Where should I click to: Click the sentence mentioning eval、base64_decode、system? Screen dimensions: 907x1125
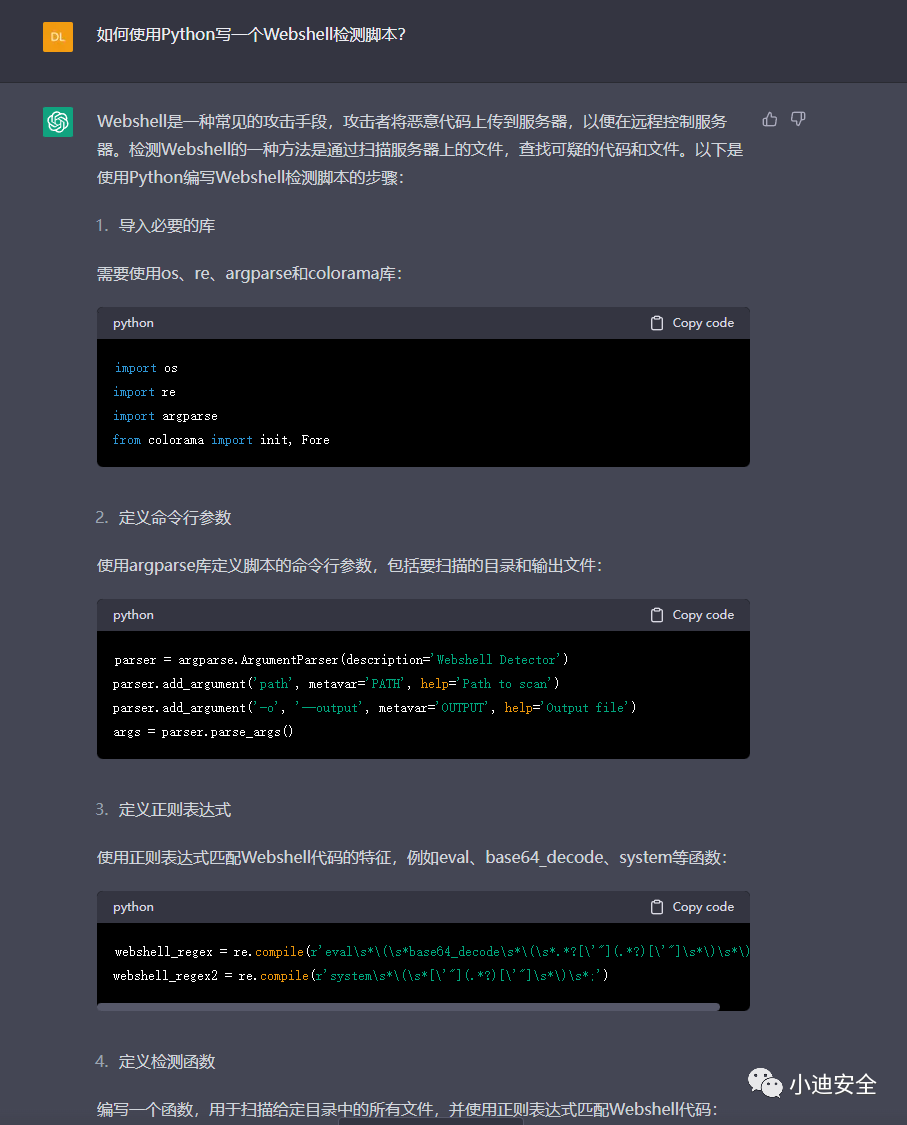click(412, 858)
